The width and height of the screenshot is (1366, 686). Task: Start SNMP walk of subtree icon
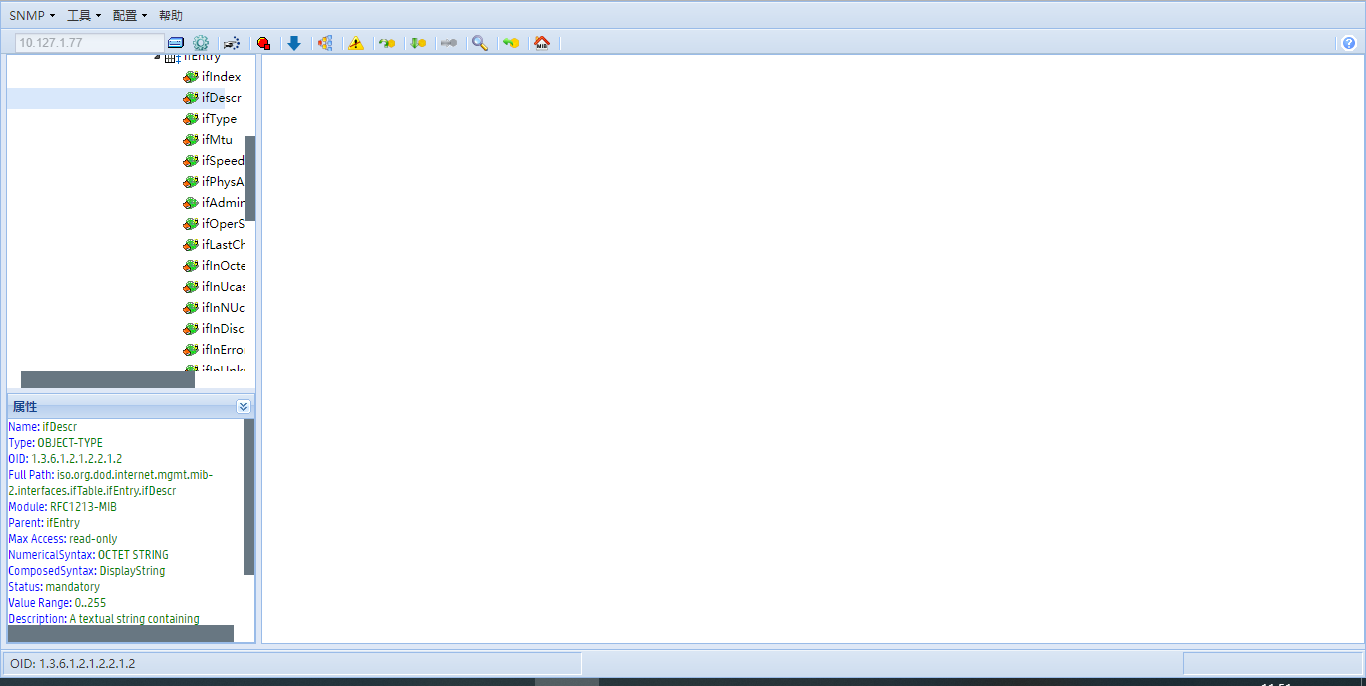tap(325, 43)
